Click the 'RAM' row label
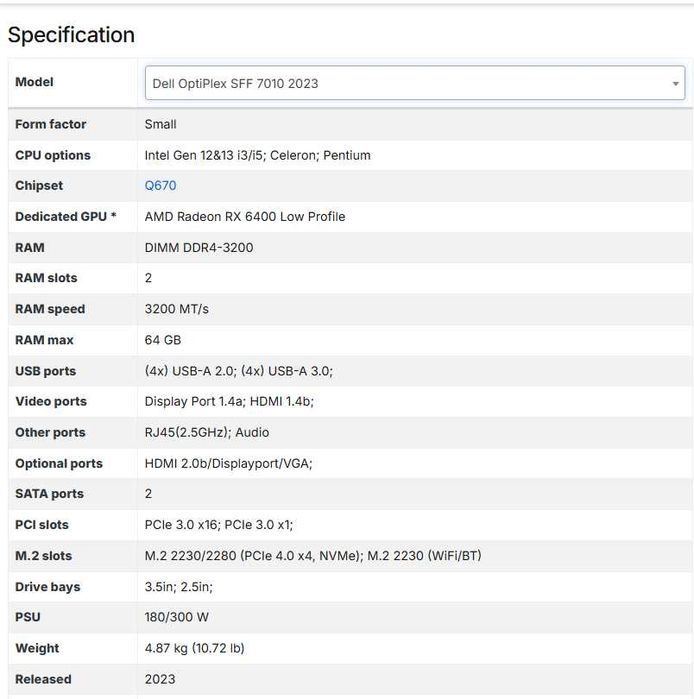The image size is (694, 699). click(29, 247)
